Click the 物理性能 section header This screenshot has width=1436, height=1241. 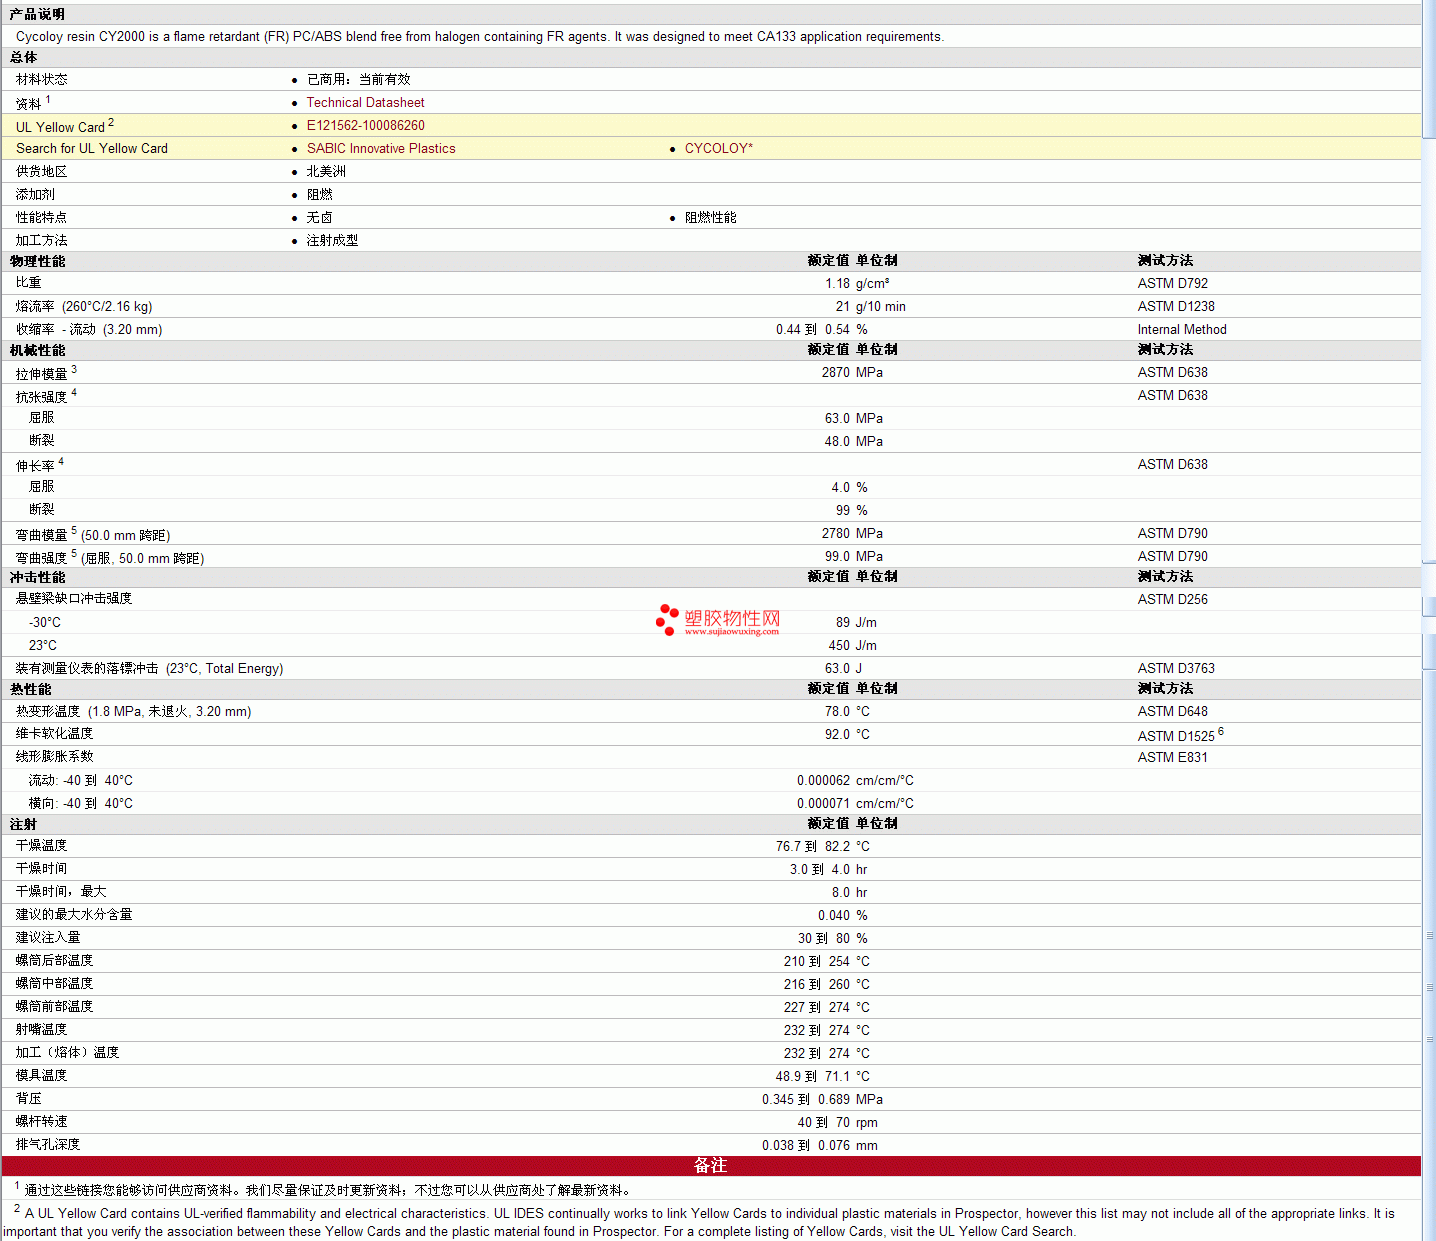(37, 261)
